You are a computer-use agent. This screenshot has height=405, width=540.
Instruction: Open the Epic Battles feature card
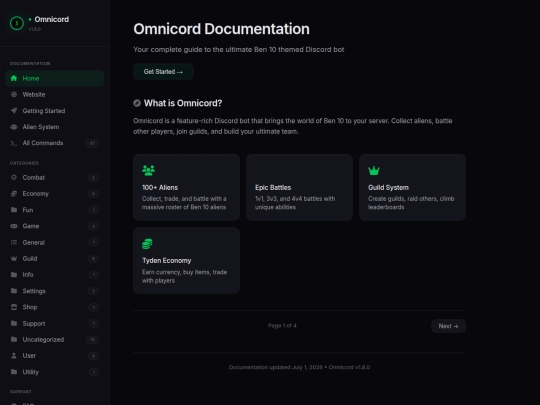click(x=299, y=187)
